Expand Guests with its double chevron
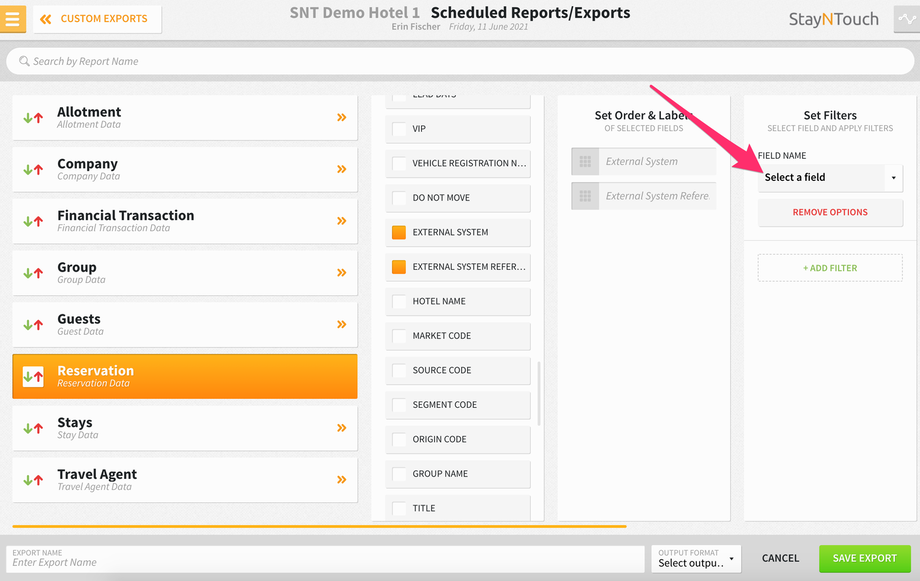This screenshot has width=920, height=581. (x=341, y=324)
